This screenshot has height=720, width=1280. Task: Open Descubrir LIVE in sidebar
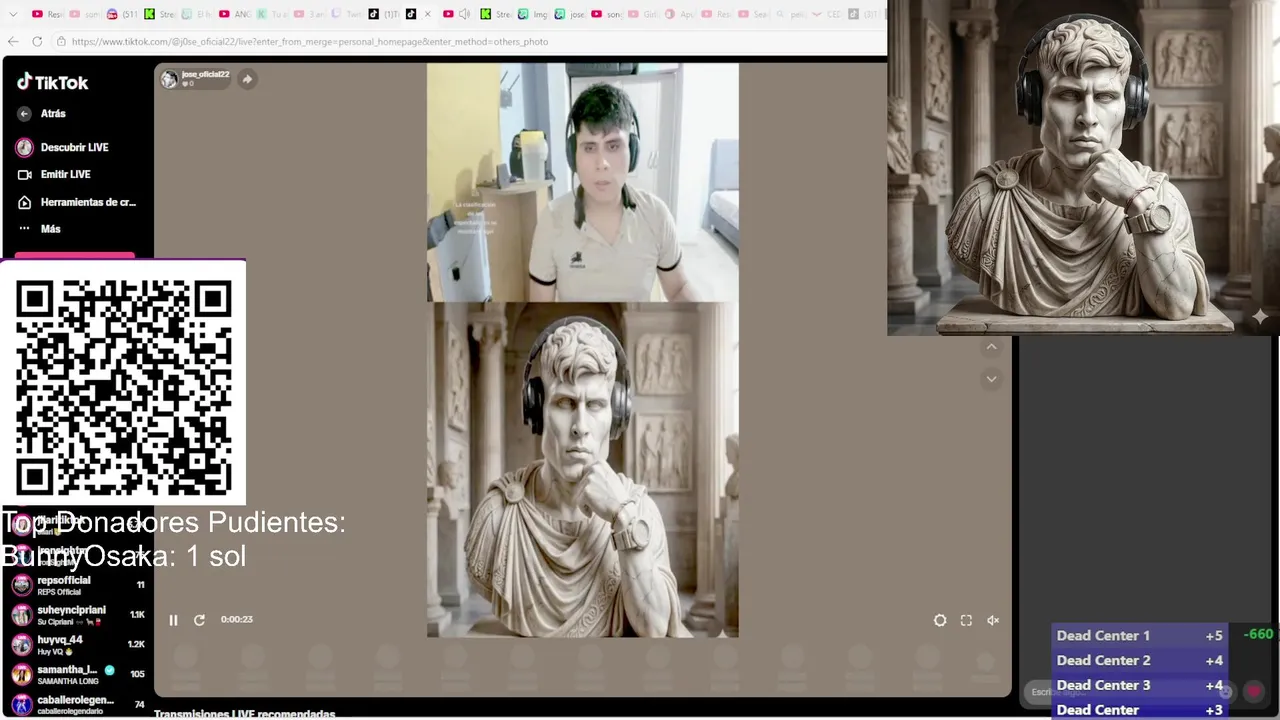point(64,147)
